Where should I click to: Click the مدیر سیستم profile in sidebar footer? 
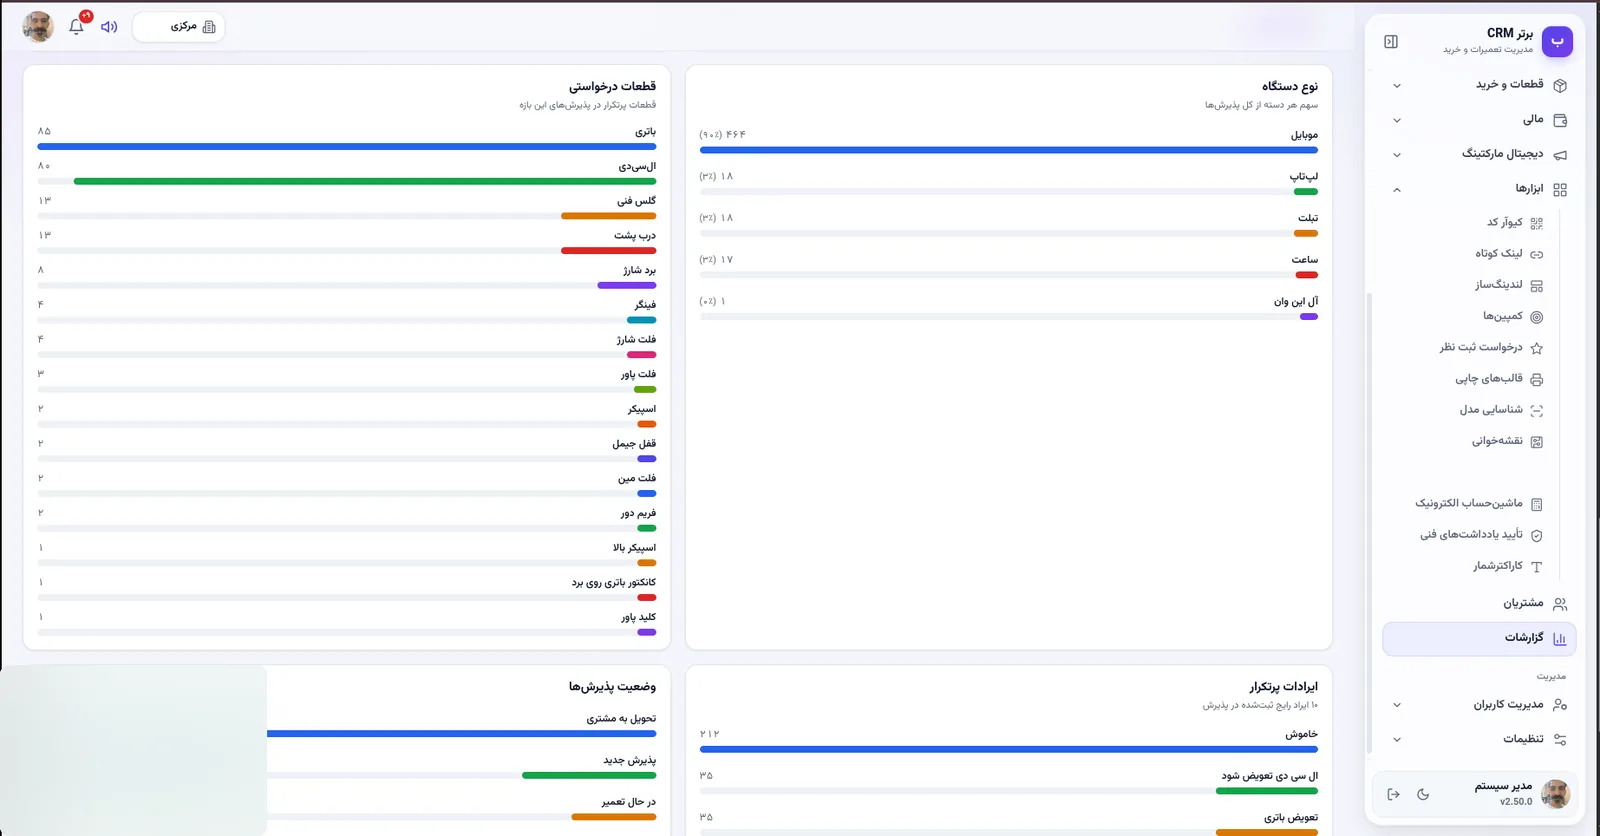coord(1522,794)
